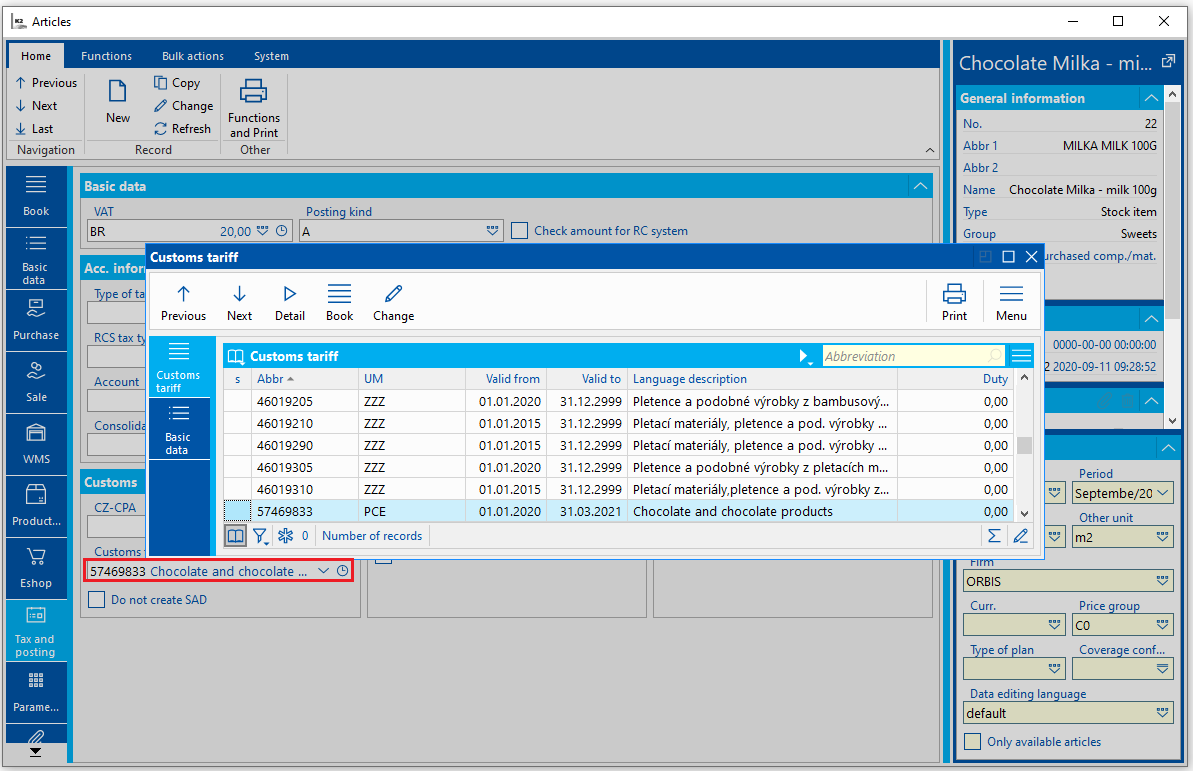The image size is (1193, 771).
Task: Open grid hamburger menu in Customs tariff header
Action: tap(1021, 356)
